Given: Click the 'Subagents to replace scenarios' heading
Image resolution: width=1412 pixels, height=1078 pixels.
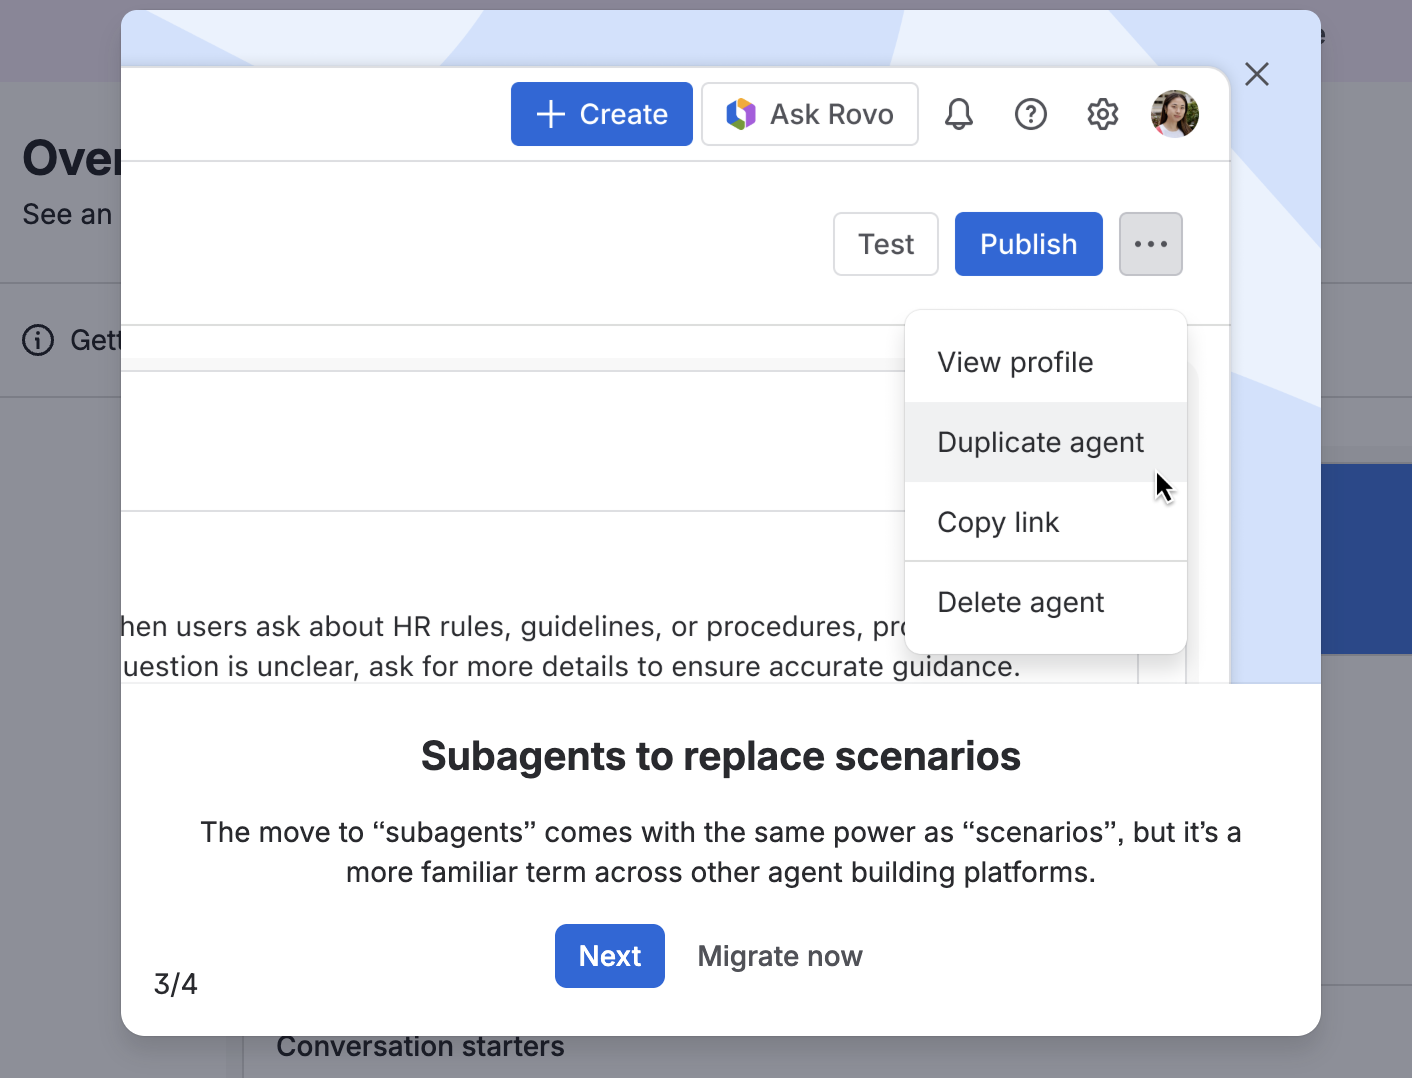Looking at the screenshot, I should click(721, 756).
